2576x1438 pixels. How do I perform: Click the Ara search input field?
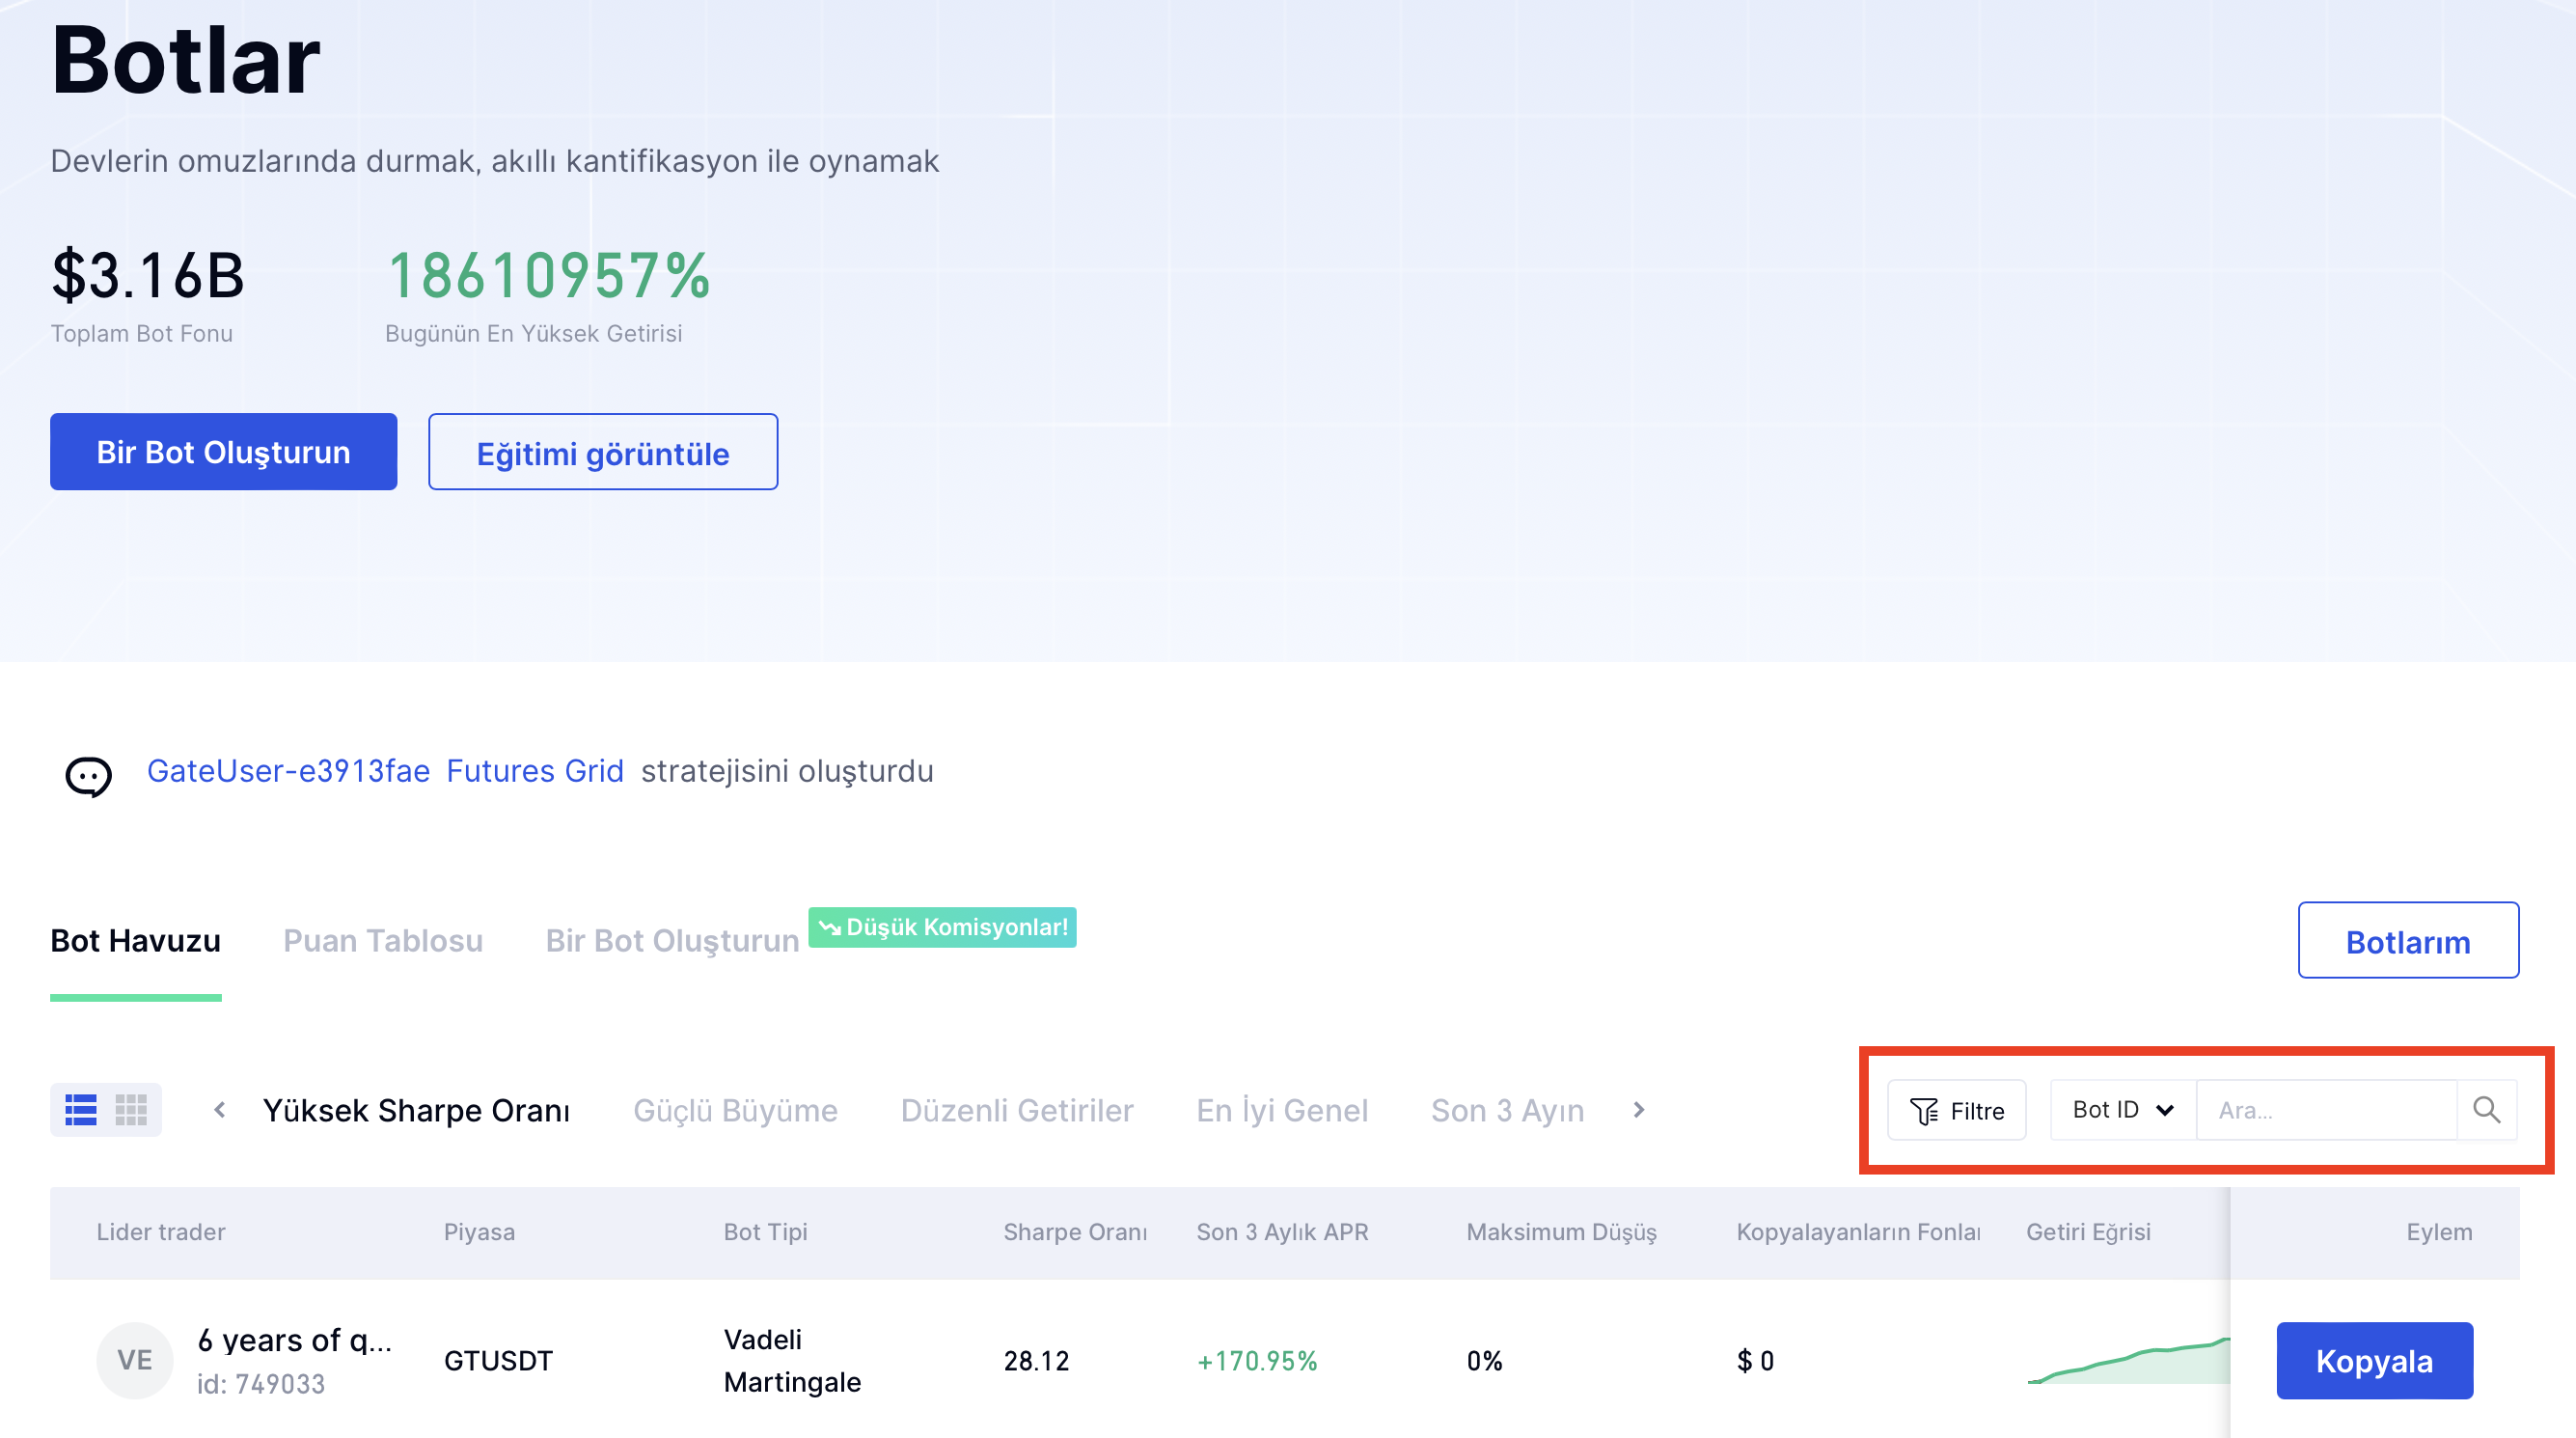coord(2326,1110)
